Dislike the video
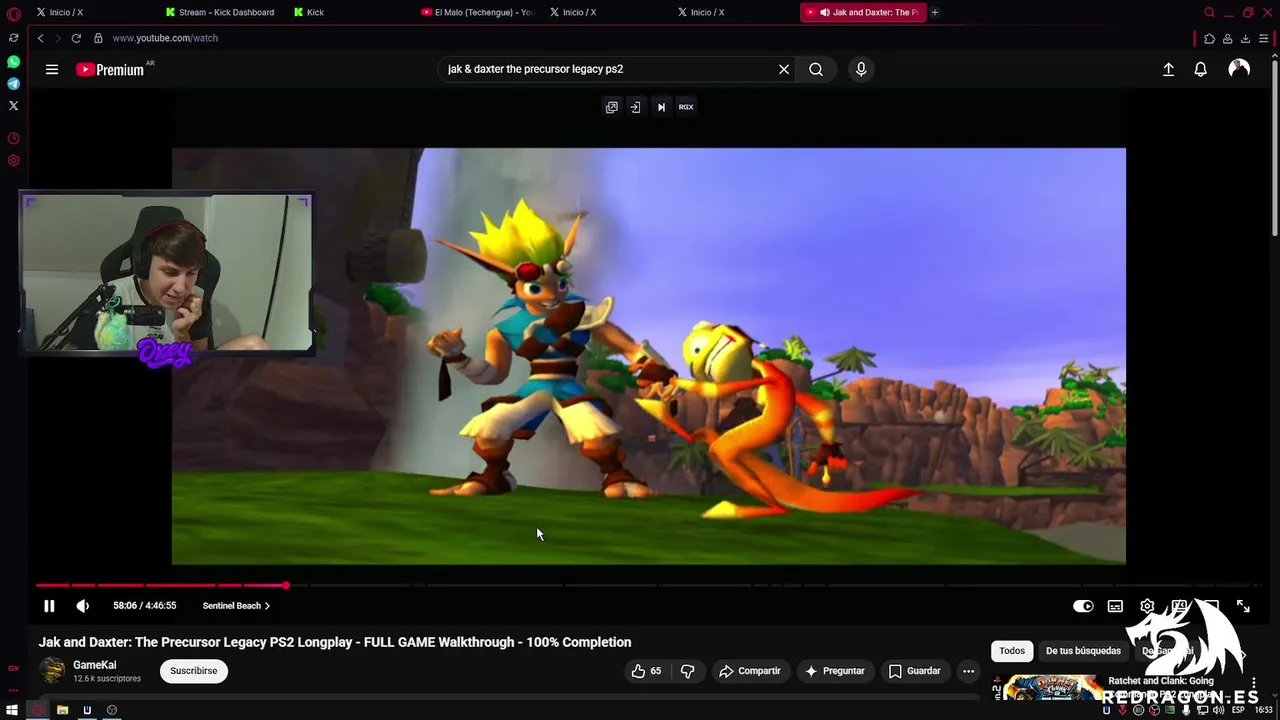Image resolution: width=1280 pixels, height=720 pixels. tap(687, 671)
